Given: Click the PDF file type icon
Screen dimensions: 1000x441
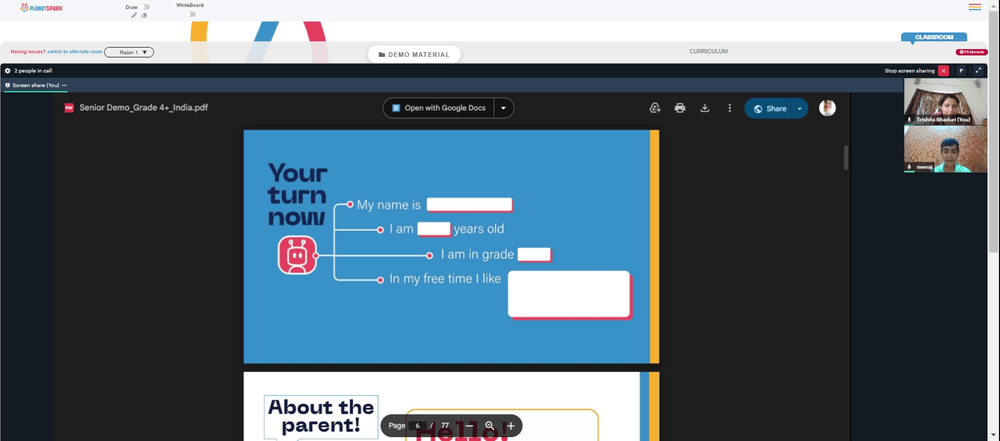Looking at the screenshot, I should [x=69, y=108].
